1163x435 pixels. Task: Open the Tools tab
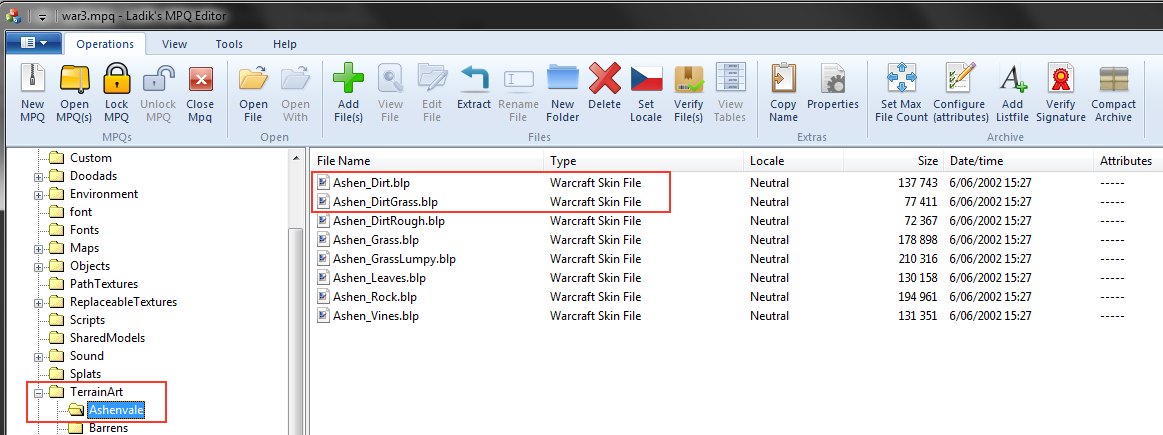click(229, 45)
